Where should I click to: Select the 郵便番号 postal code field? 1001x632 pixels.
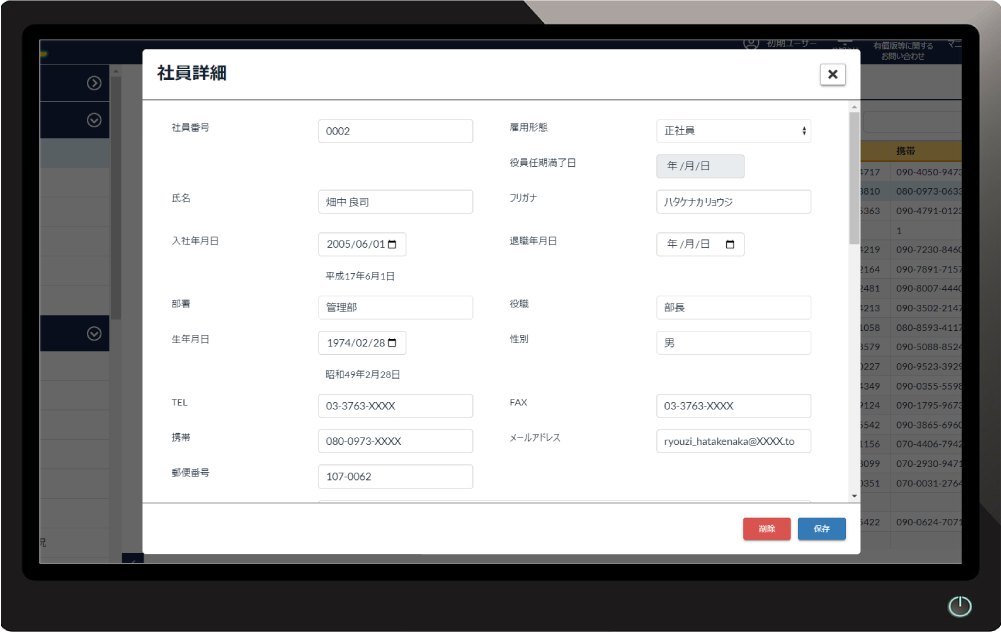tap(394, 476)
